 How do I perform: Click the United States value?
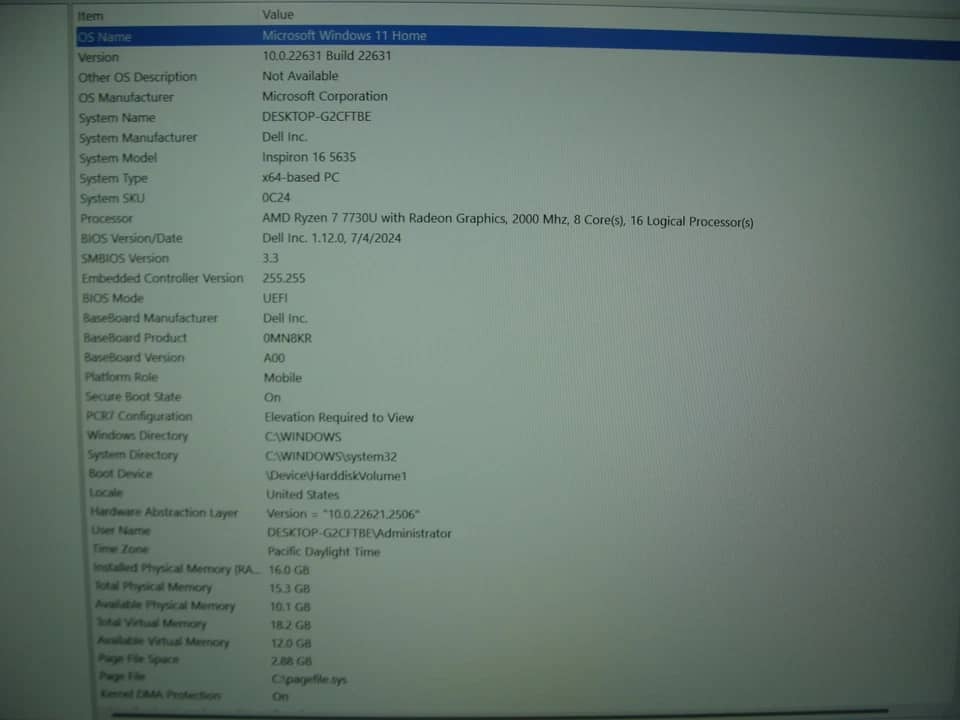point(302,495)
